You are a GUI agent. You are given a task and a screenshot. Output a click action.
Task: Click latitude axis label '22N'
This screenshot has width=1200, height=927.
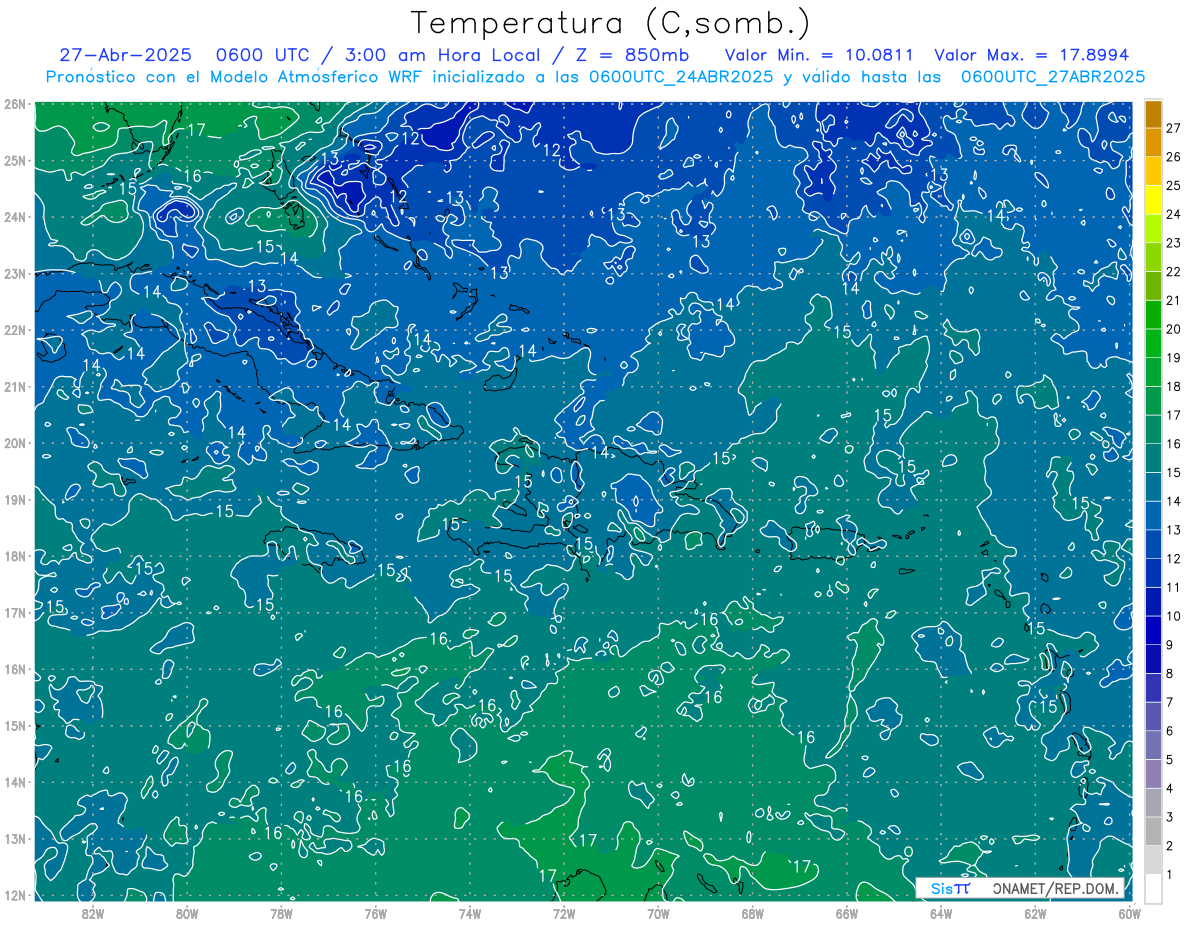tap(16, 330)
